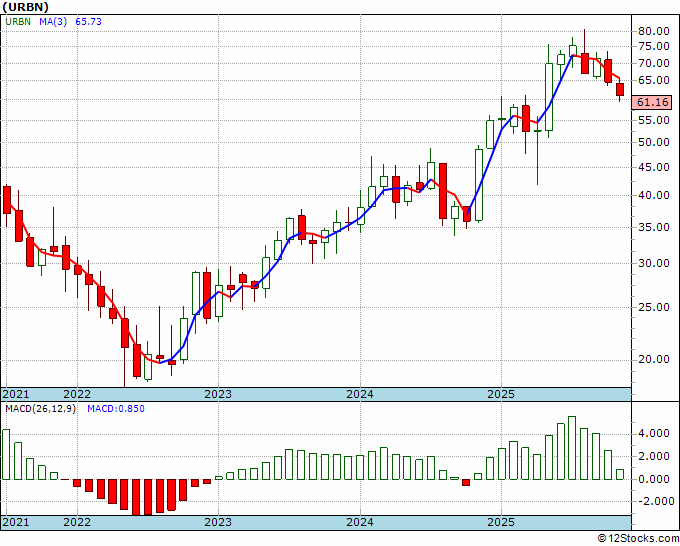The height and width of the screenshot is (546, 680).
Task: Click the 70.00 price axis label
Action: click(x=654, y=63)
